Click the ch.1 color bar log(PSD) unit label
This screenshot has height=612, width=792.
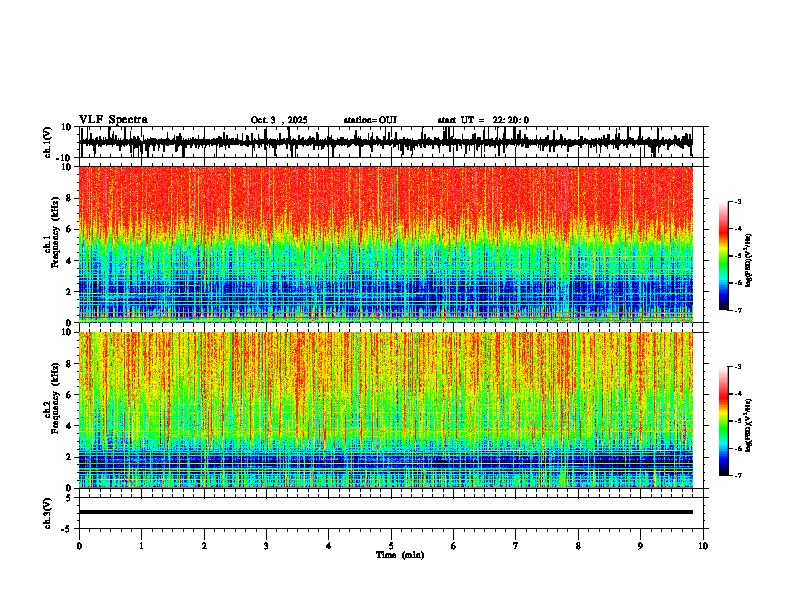click(x=749, y=261)
